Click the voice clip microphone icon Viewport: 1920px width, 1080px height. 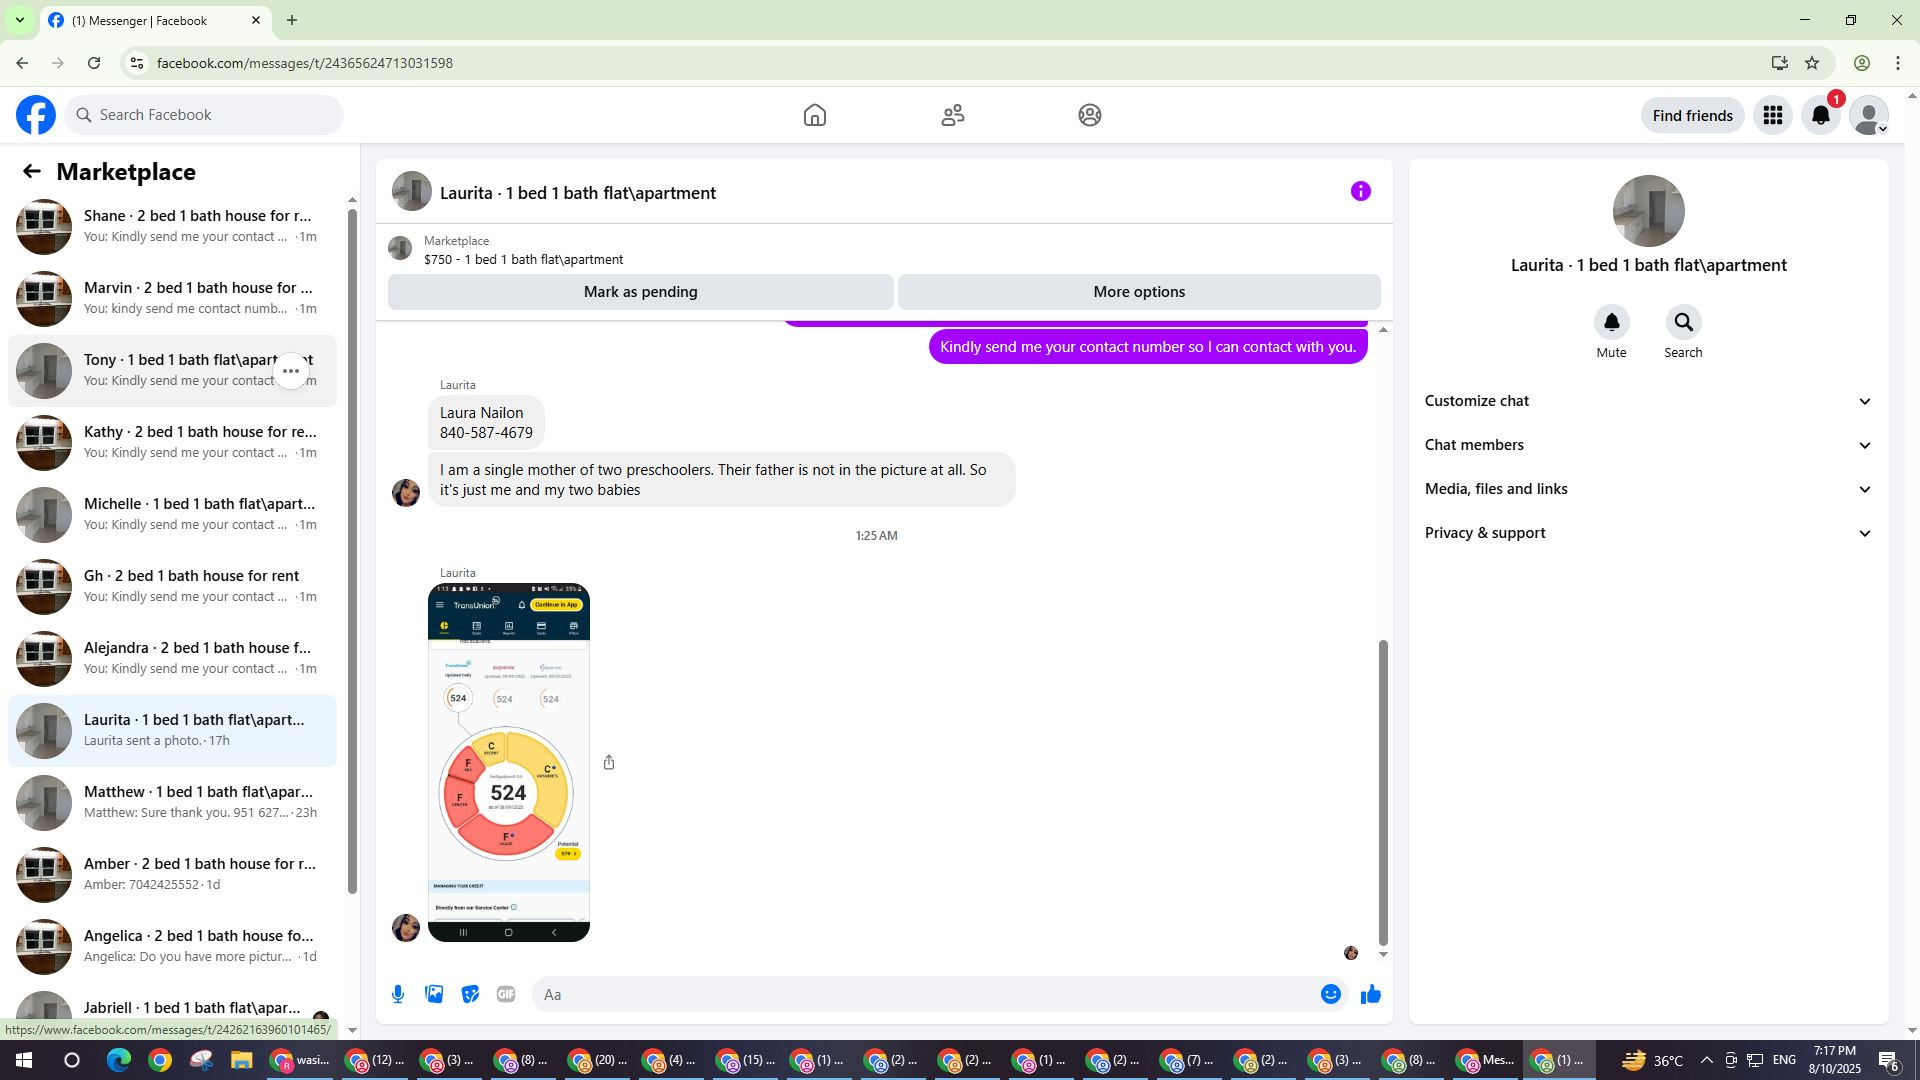click(398, 994)
